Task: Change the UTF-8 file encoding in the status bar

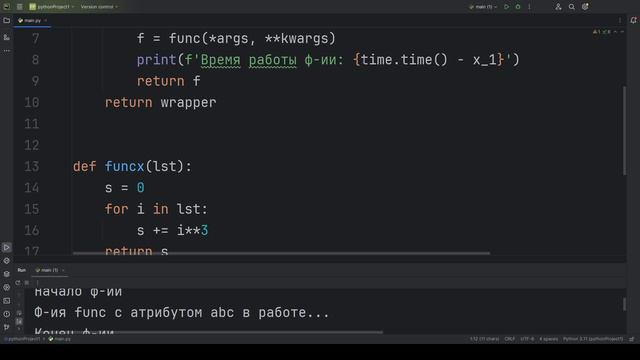Action: (x=527, y=339)
